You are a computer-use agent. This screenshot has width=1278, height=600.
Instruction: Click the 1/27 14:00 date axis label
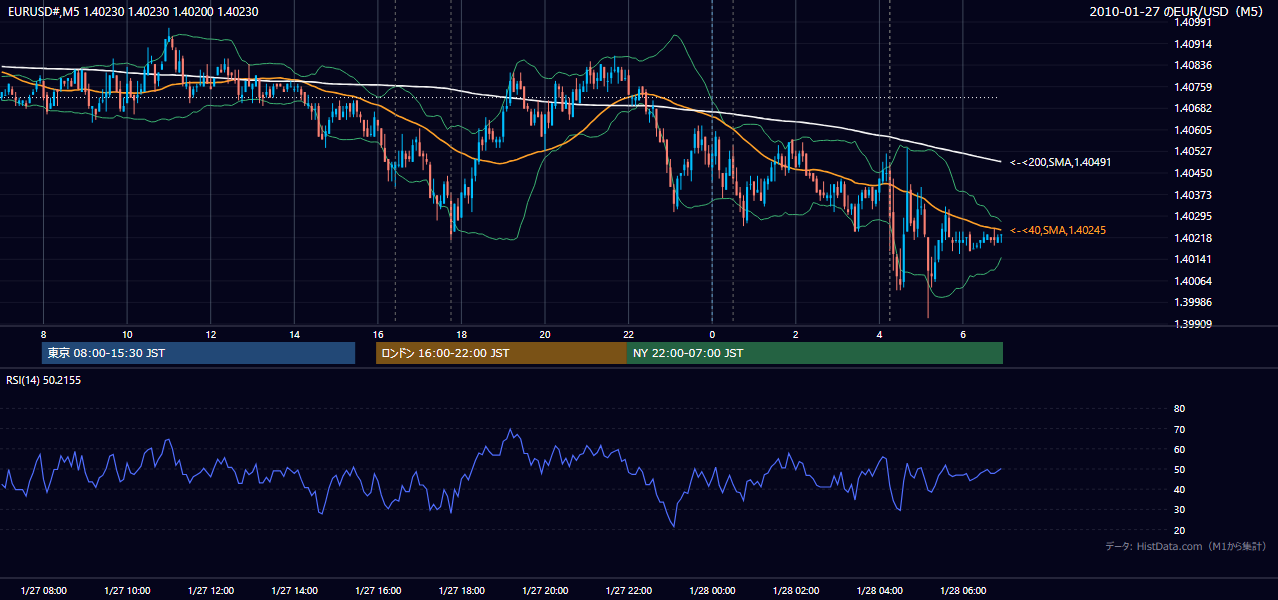tap(294, 590)
